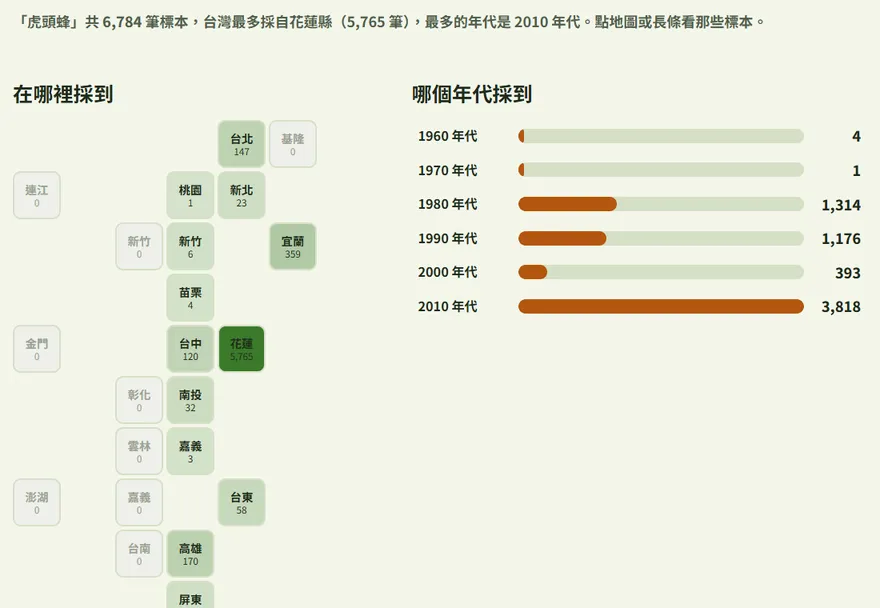Select the 2010 年代 bar with 3,818
This screenshot has height=608, width=880.
point(661,306)
